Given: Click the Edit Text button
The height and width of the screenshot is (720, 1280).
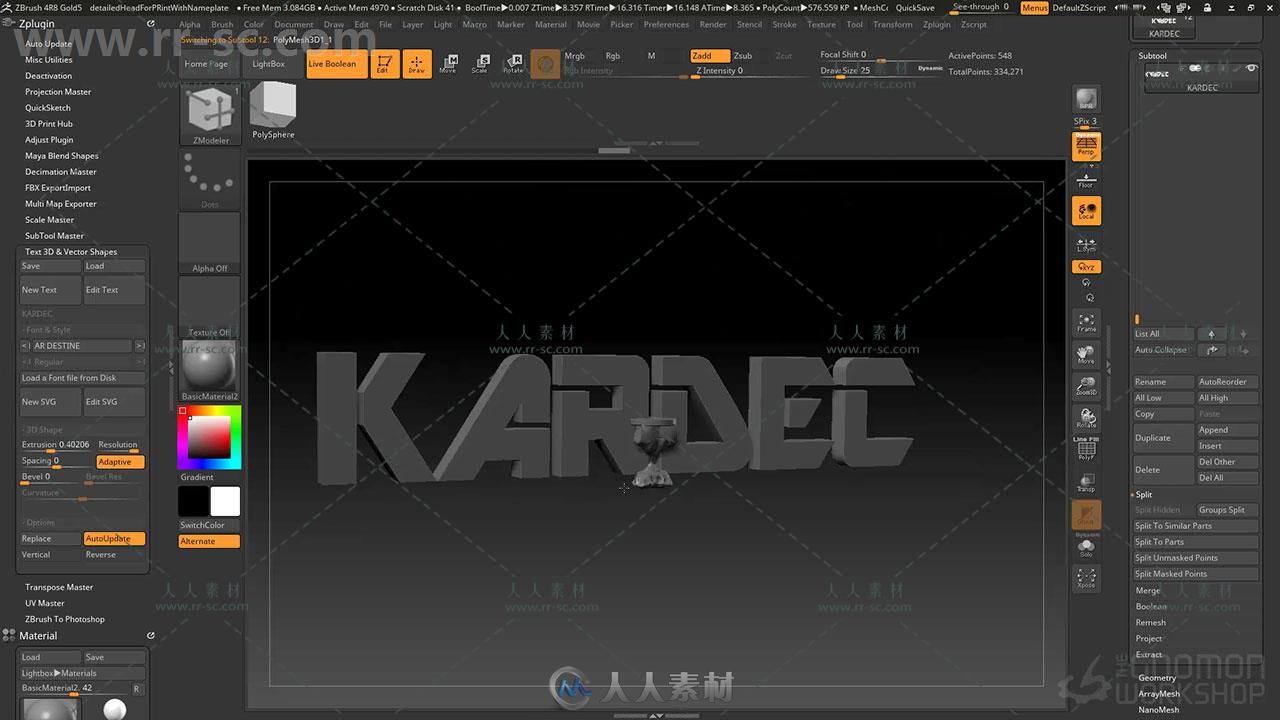Looking at the screenshot, I should pos(114,290).
